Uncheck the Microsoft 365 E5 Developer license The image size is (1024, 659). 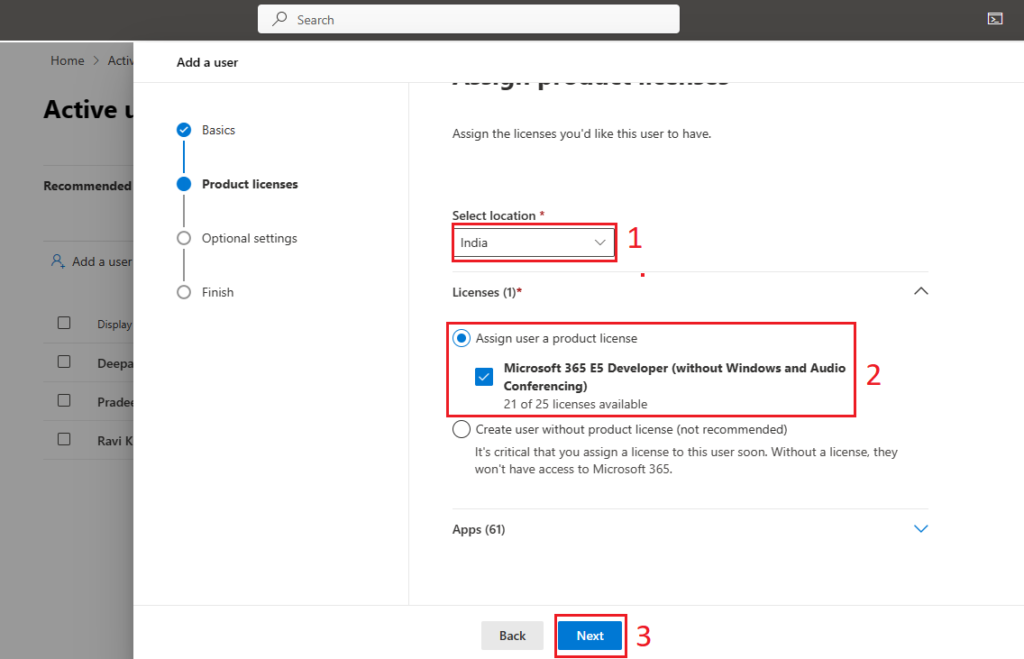coord(484,376)
